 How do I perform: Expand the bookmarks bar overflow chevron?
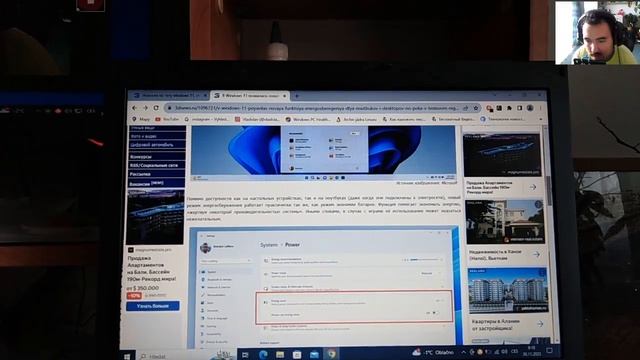(x=541, y=119)
